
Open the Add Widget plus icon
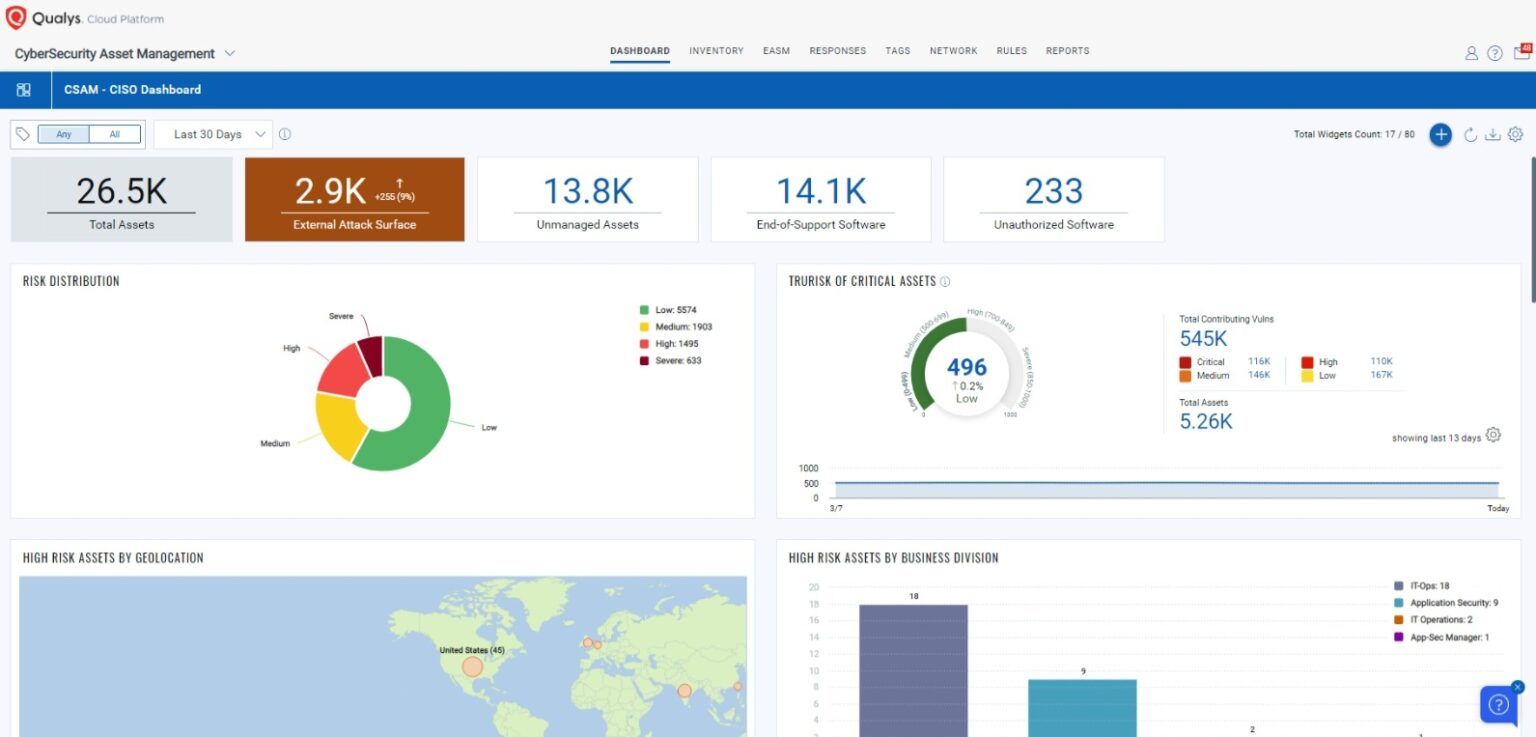(1440, 133)
